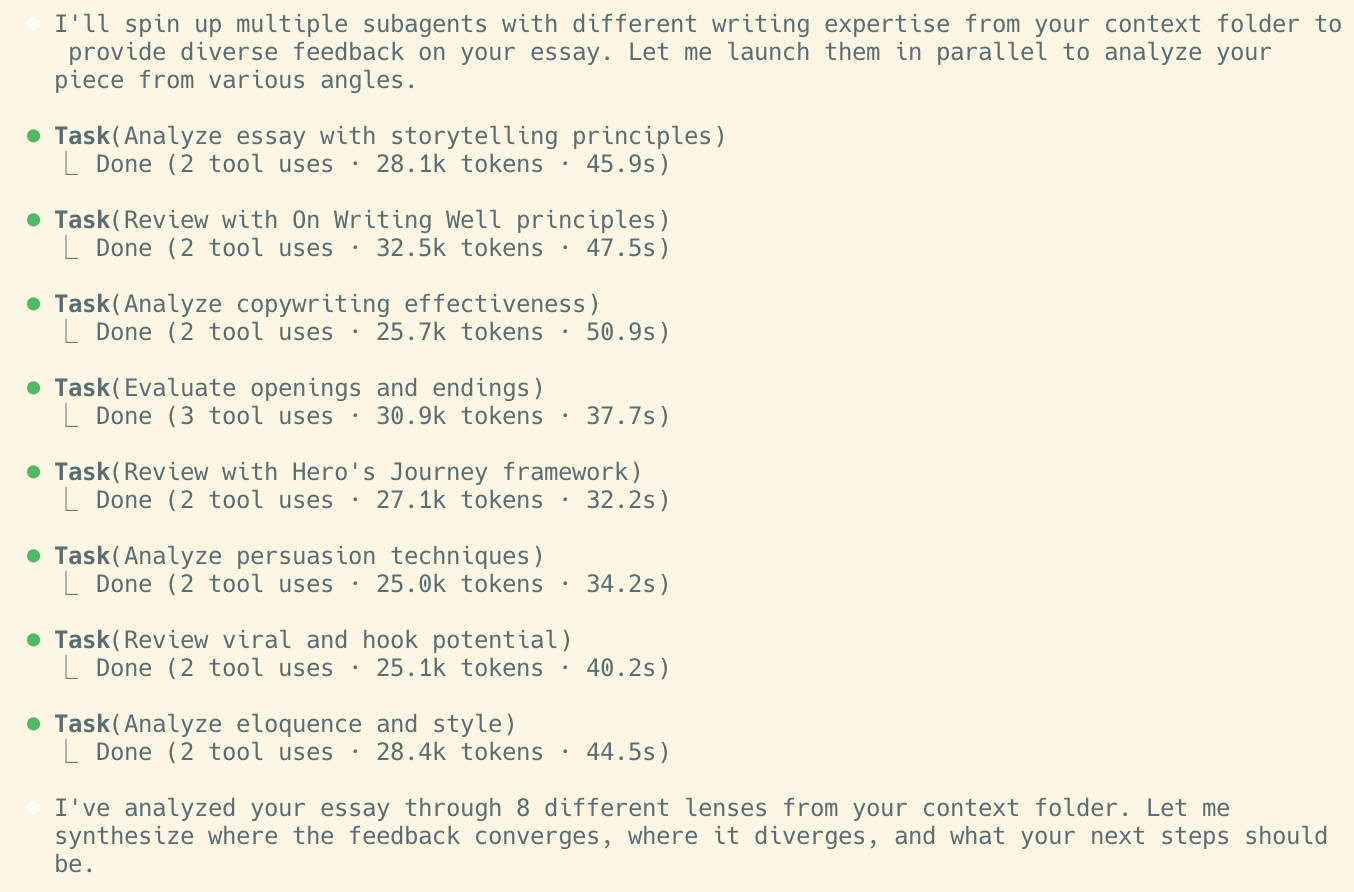The width and height of the screenshot is (1354, 892).
Task: Open the "Analyze essay with storytelling principles" task
Action: [x=390, y=136]
